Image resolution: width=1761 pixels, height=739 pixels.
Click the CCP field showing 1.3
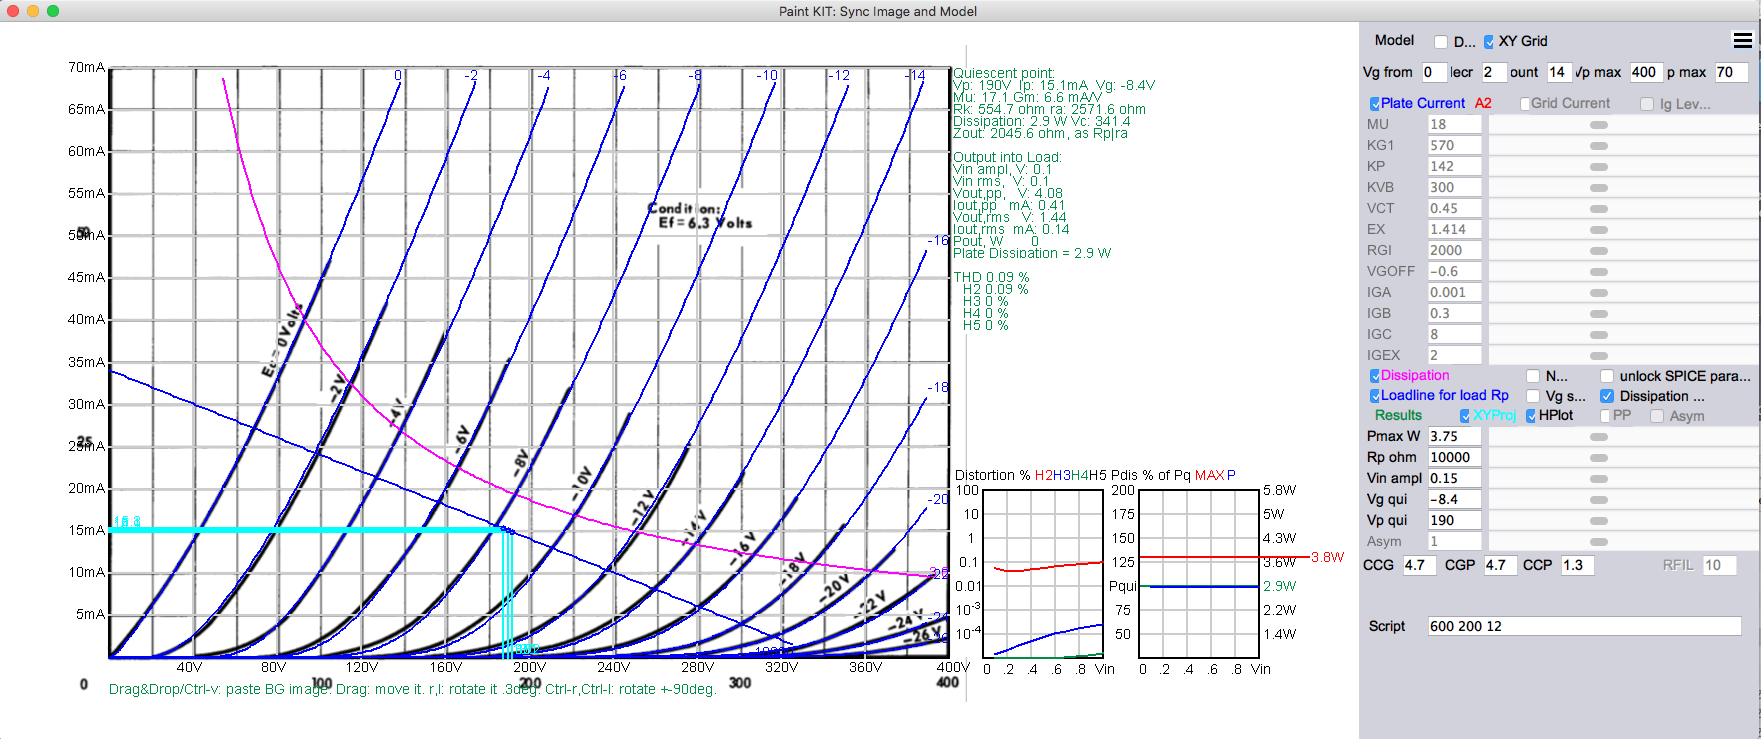click(1578, 566)
